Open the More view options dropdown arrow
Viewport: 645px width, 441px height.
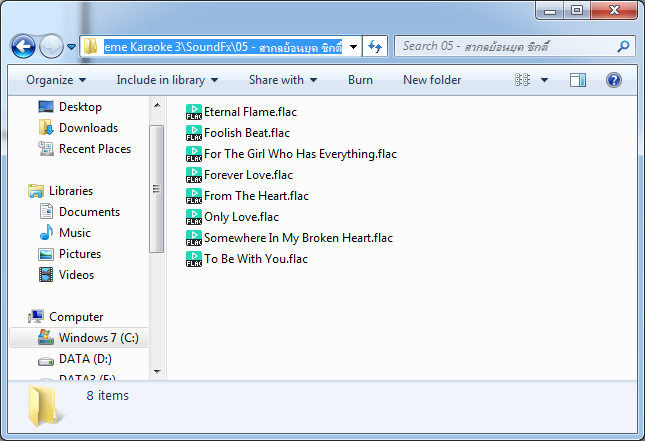click(x=544, y=80)
